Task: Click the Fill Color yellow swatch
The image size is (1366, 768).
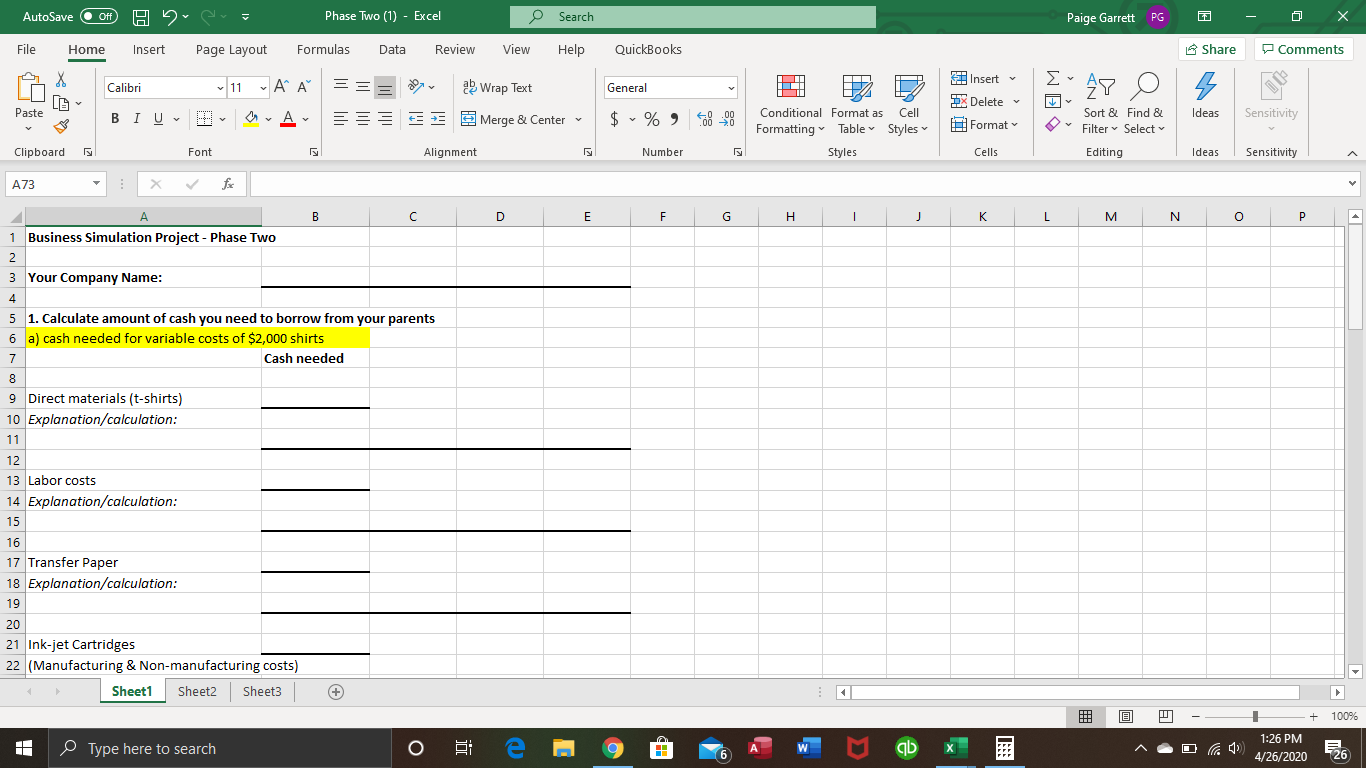Action: click(x=253, y=120)
